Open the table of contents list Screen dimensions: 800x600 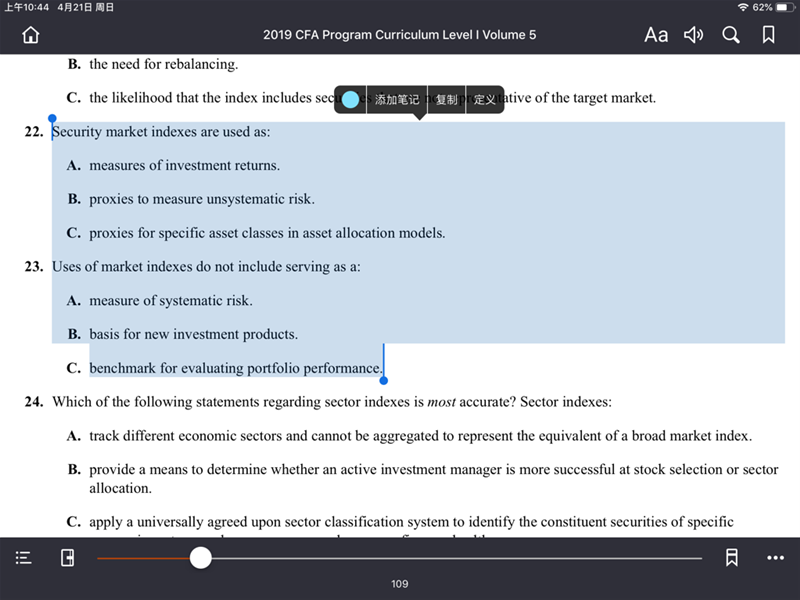(x=23, y=558)
